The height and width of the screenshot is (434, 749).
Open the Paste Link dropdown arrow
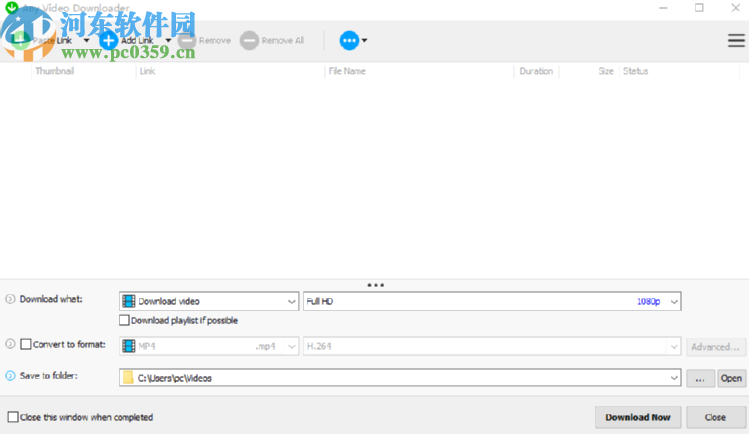click(86, 41)
